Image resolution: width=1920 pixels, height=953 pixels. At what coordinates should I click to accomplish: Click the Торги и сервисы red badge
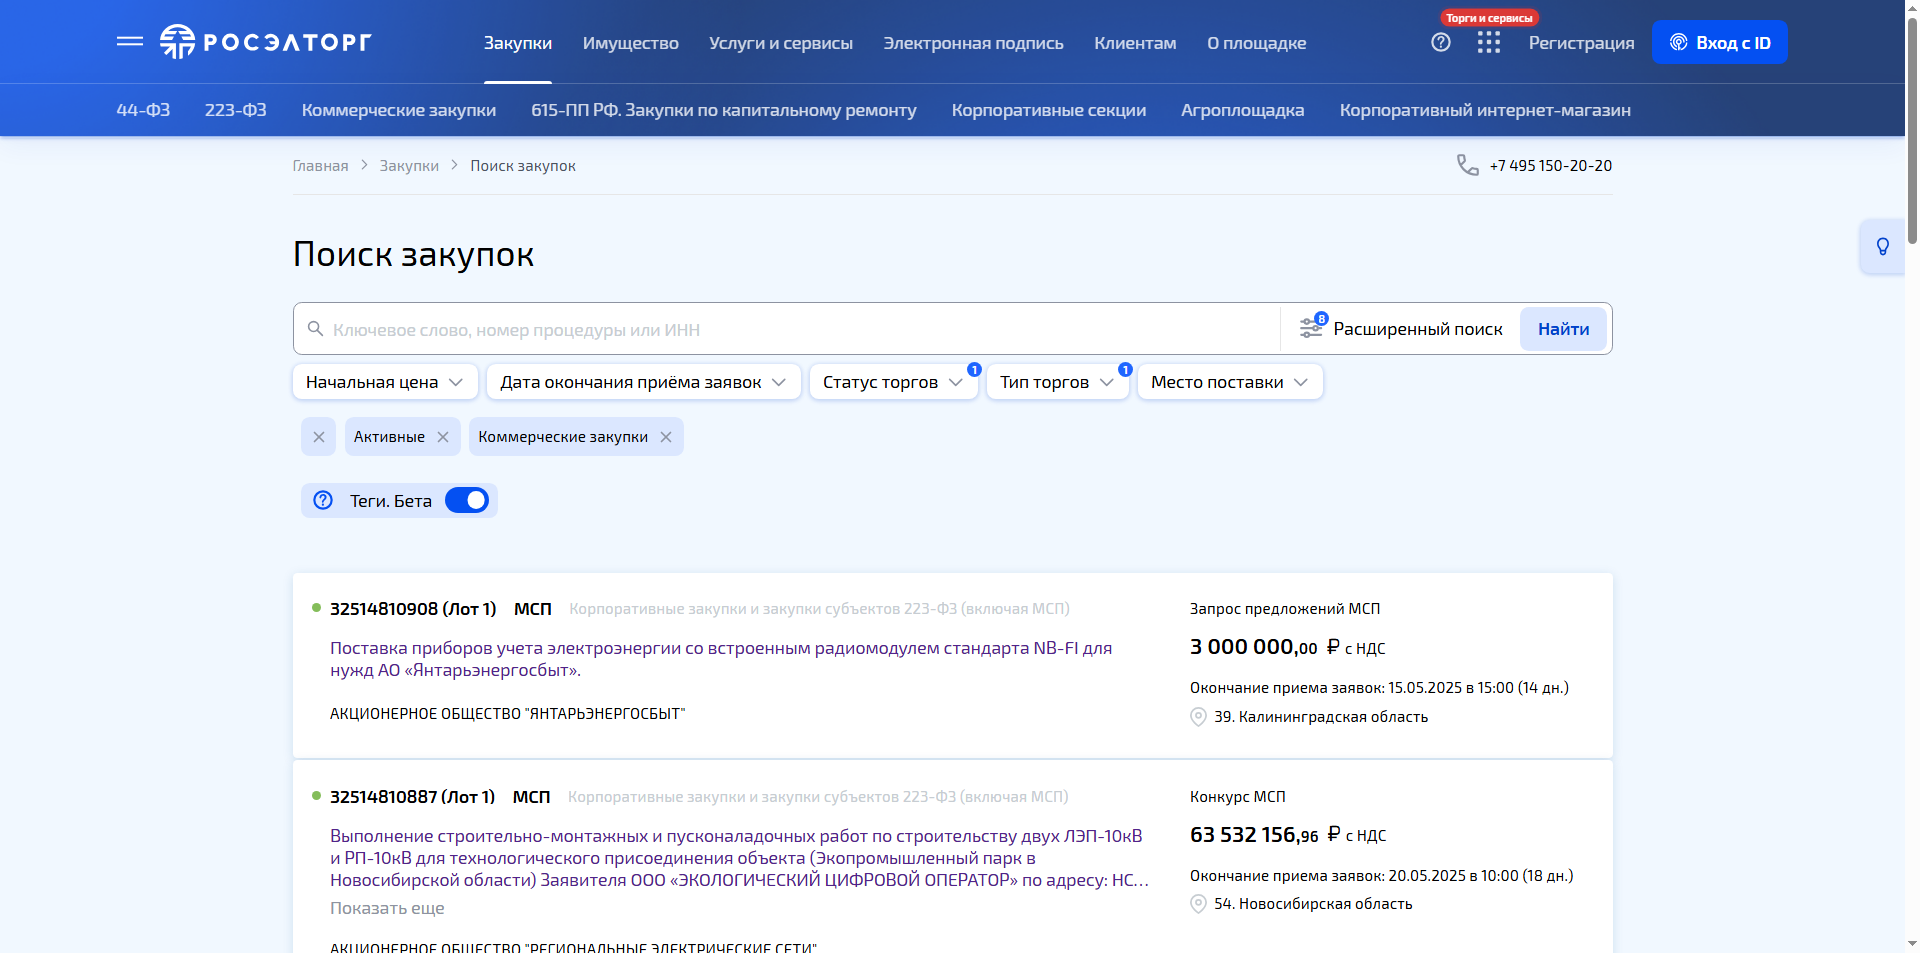[x=1489, y=18]
